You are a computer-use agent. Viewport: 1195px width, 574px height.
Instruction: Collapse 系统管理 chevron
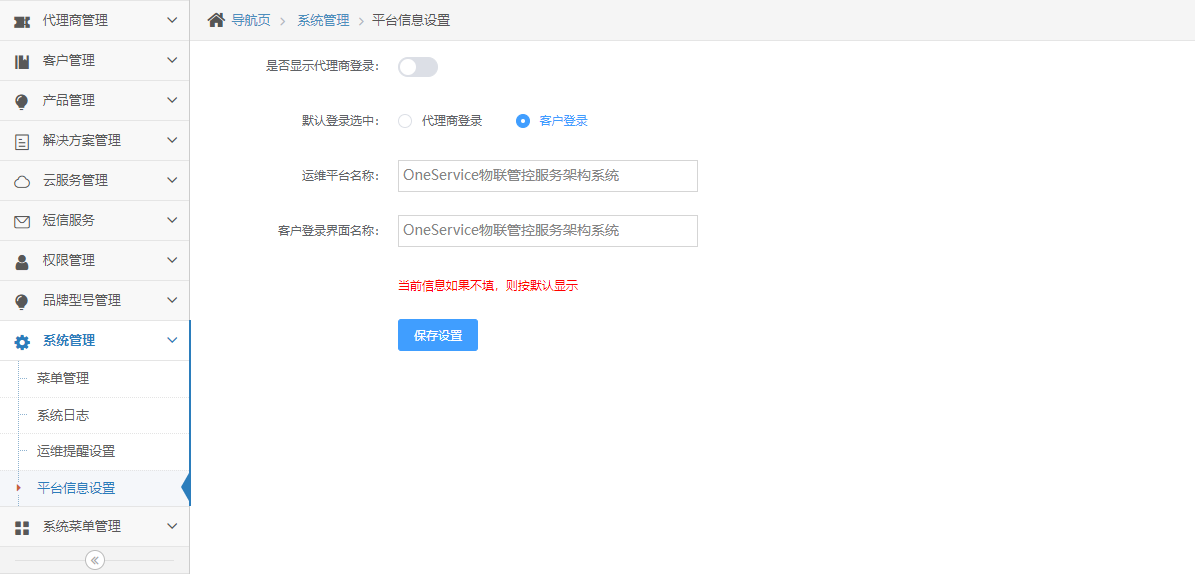tap(172, 340)
